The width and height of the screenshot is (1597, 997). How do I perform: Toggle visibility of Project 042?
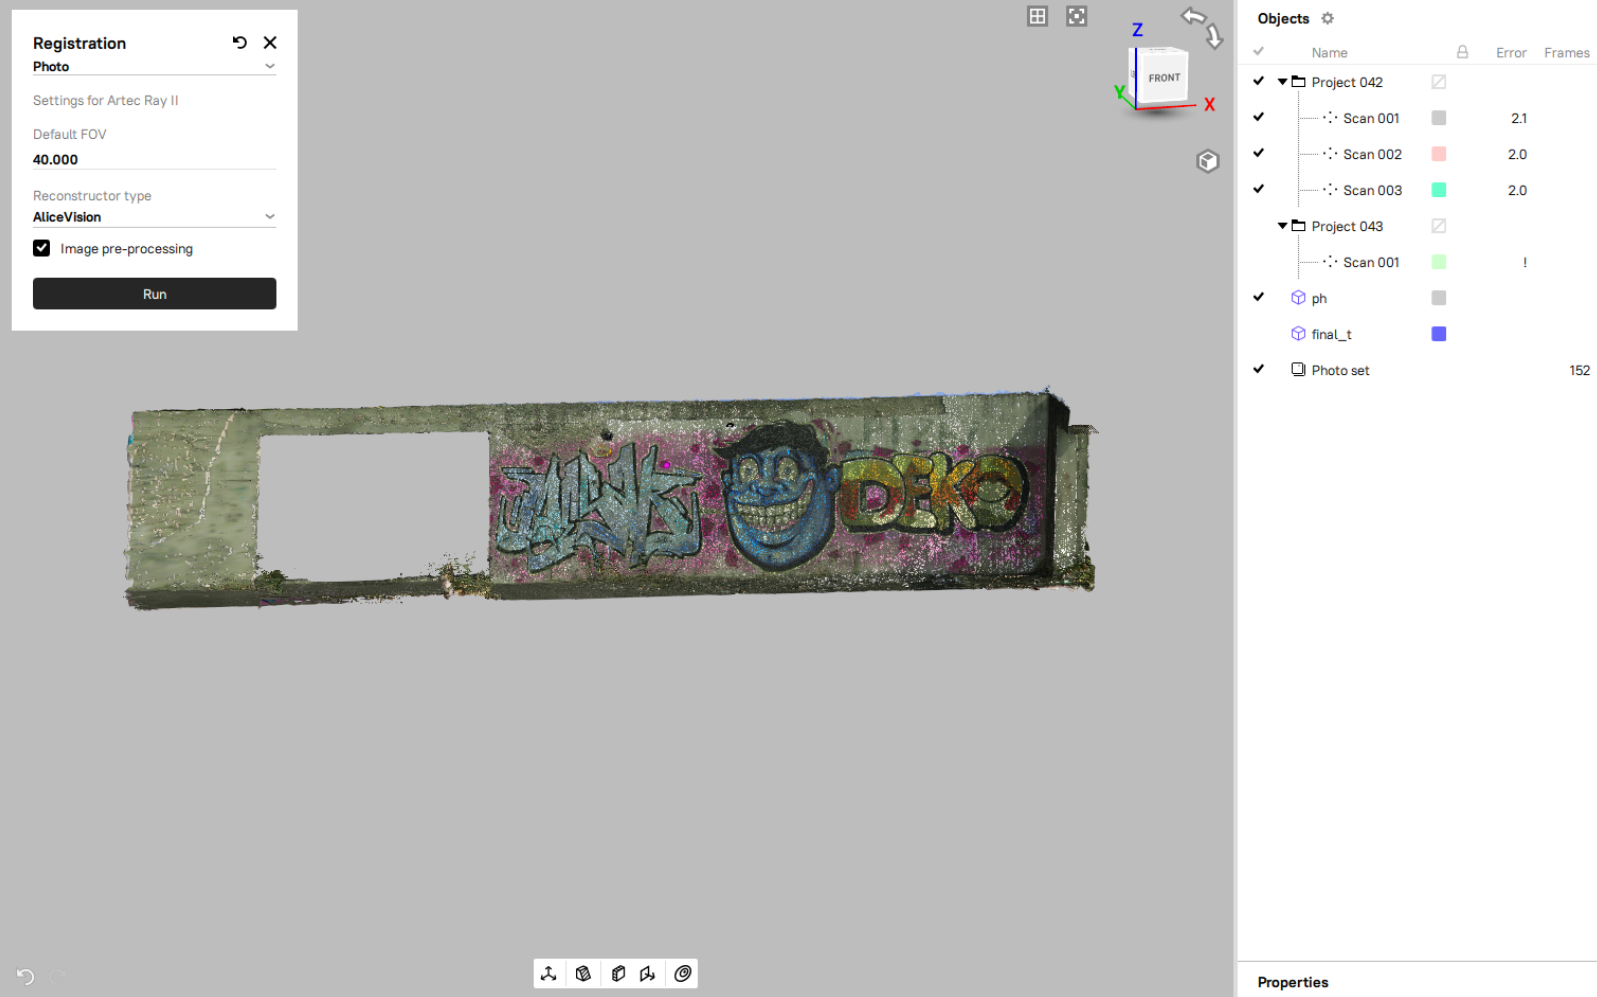(x=1258, y=82)
